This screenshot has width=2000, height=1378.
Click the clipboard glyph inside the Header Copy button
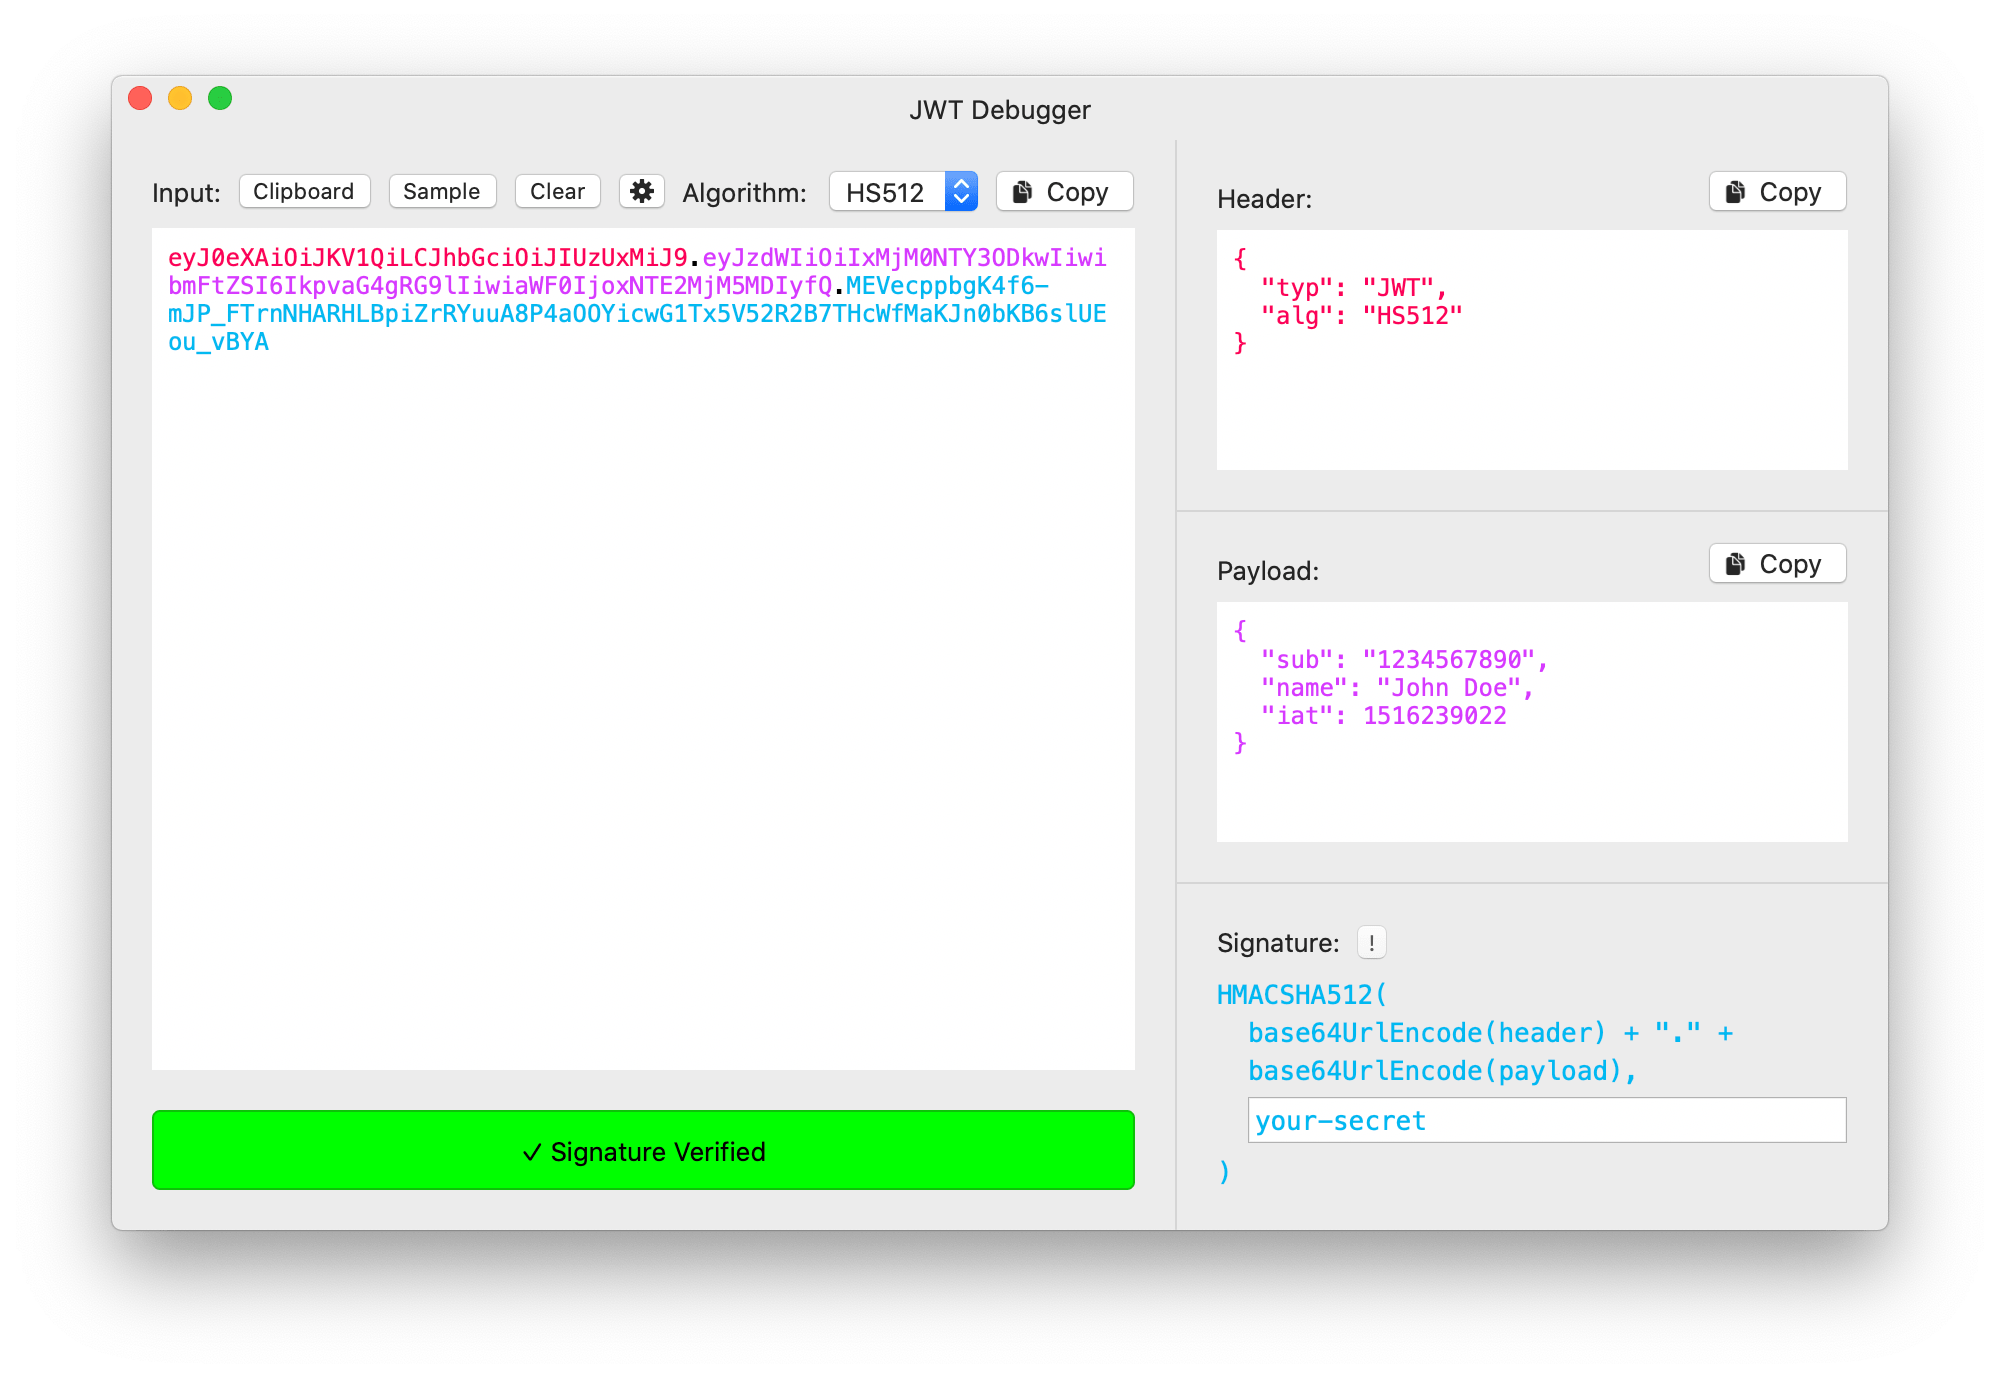[x=1736, y=191]
